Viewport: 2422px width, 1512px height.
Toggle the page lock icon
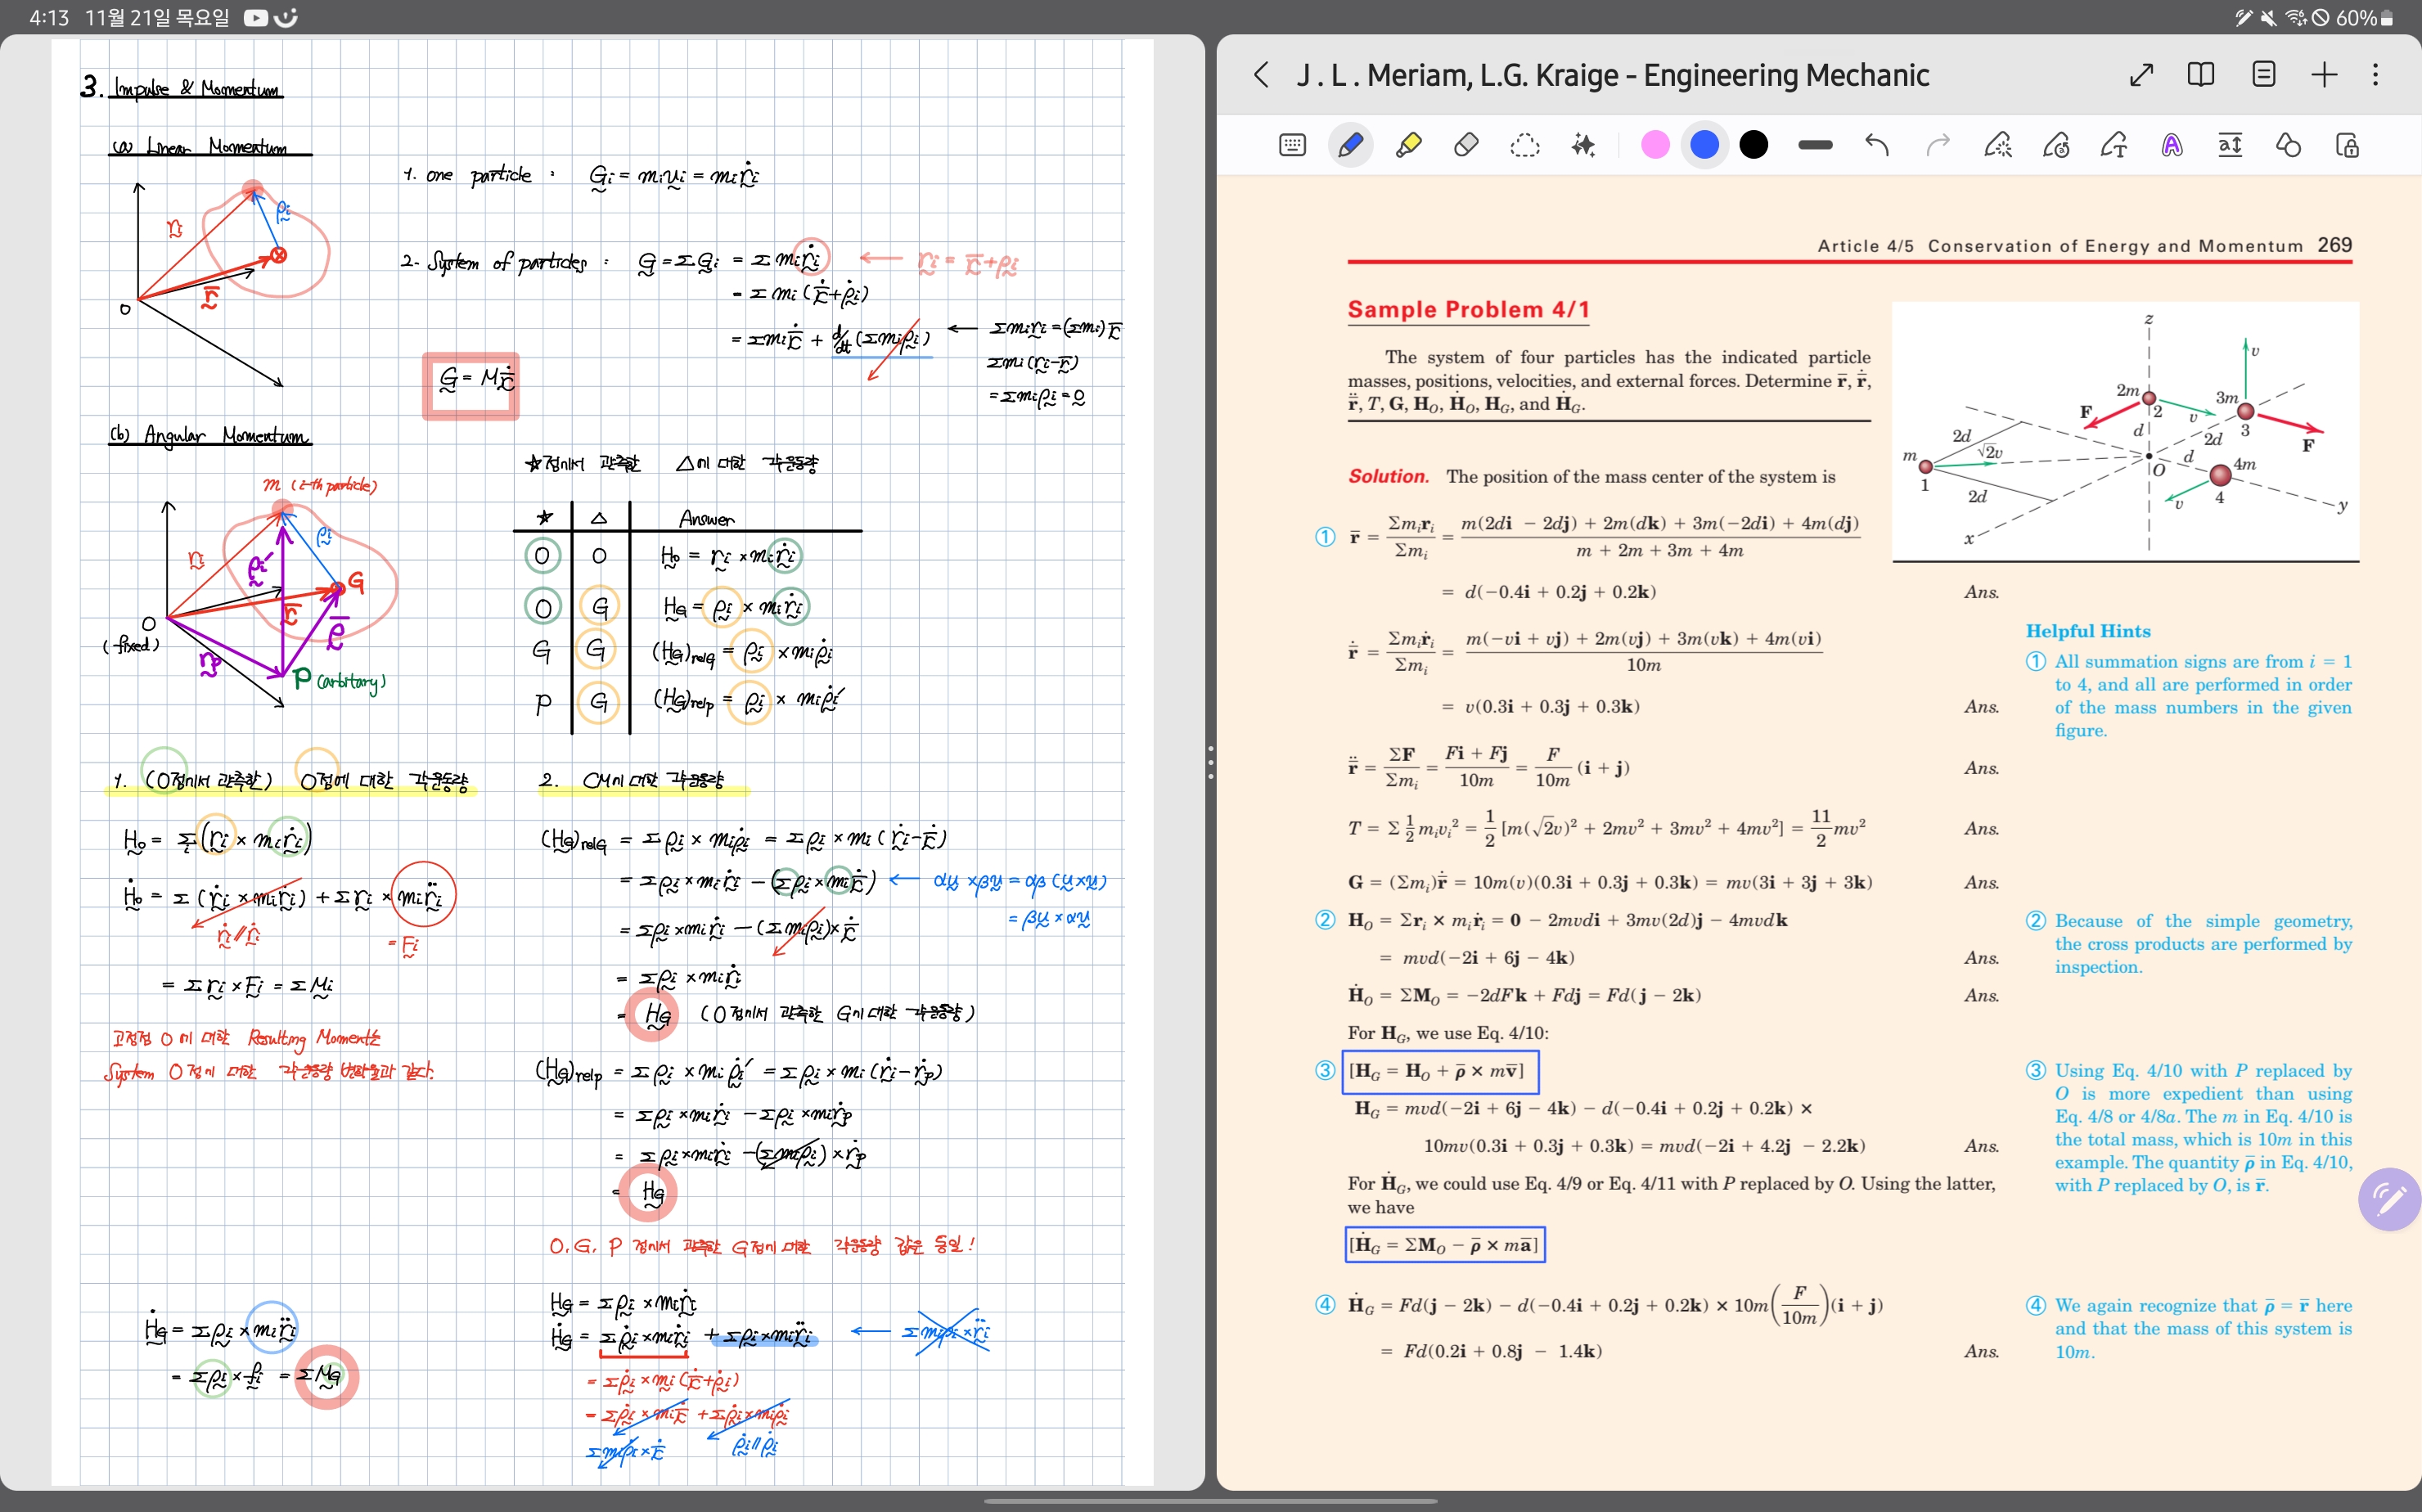(x=2347, y=146)
